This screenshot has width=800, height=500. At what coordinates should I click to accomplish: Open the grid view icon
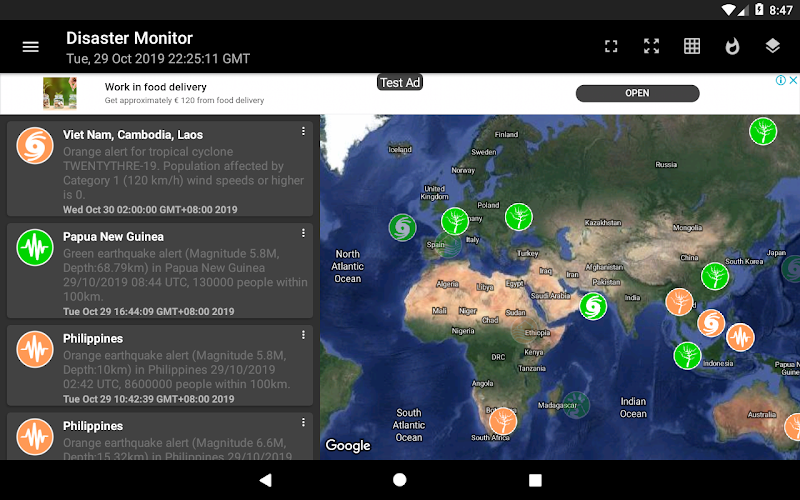point(692,46)
